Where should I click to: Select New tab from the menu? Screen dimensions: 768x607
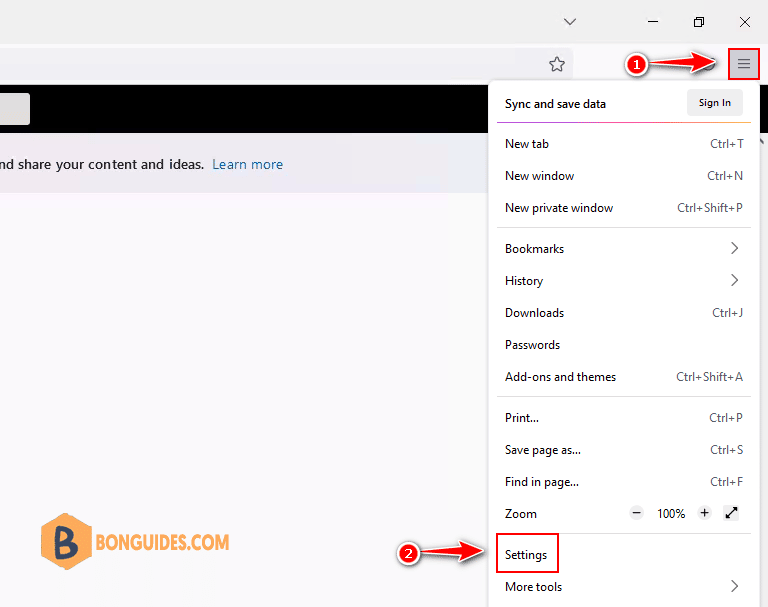tap(624, 144)
